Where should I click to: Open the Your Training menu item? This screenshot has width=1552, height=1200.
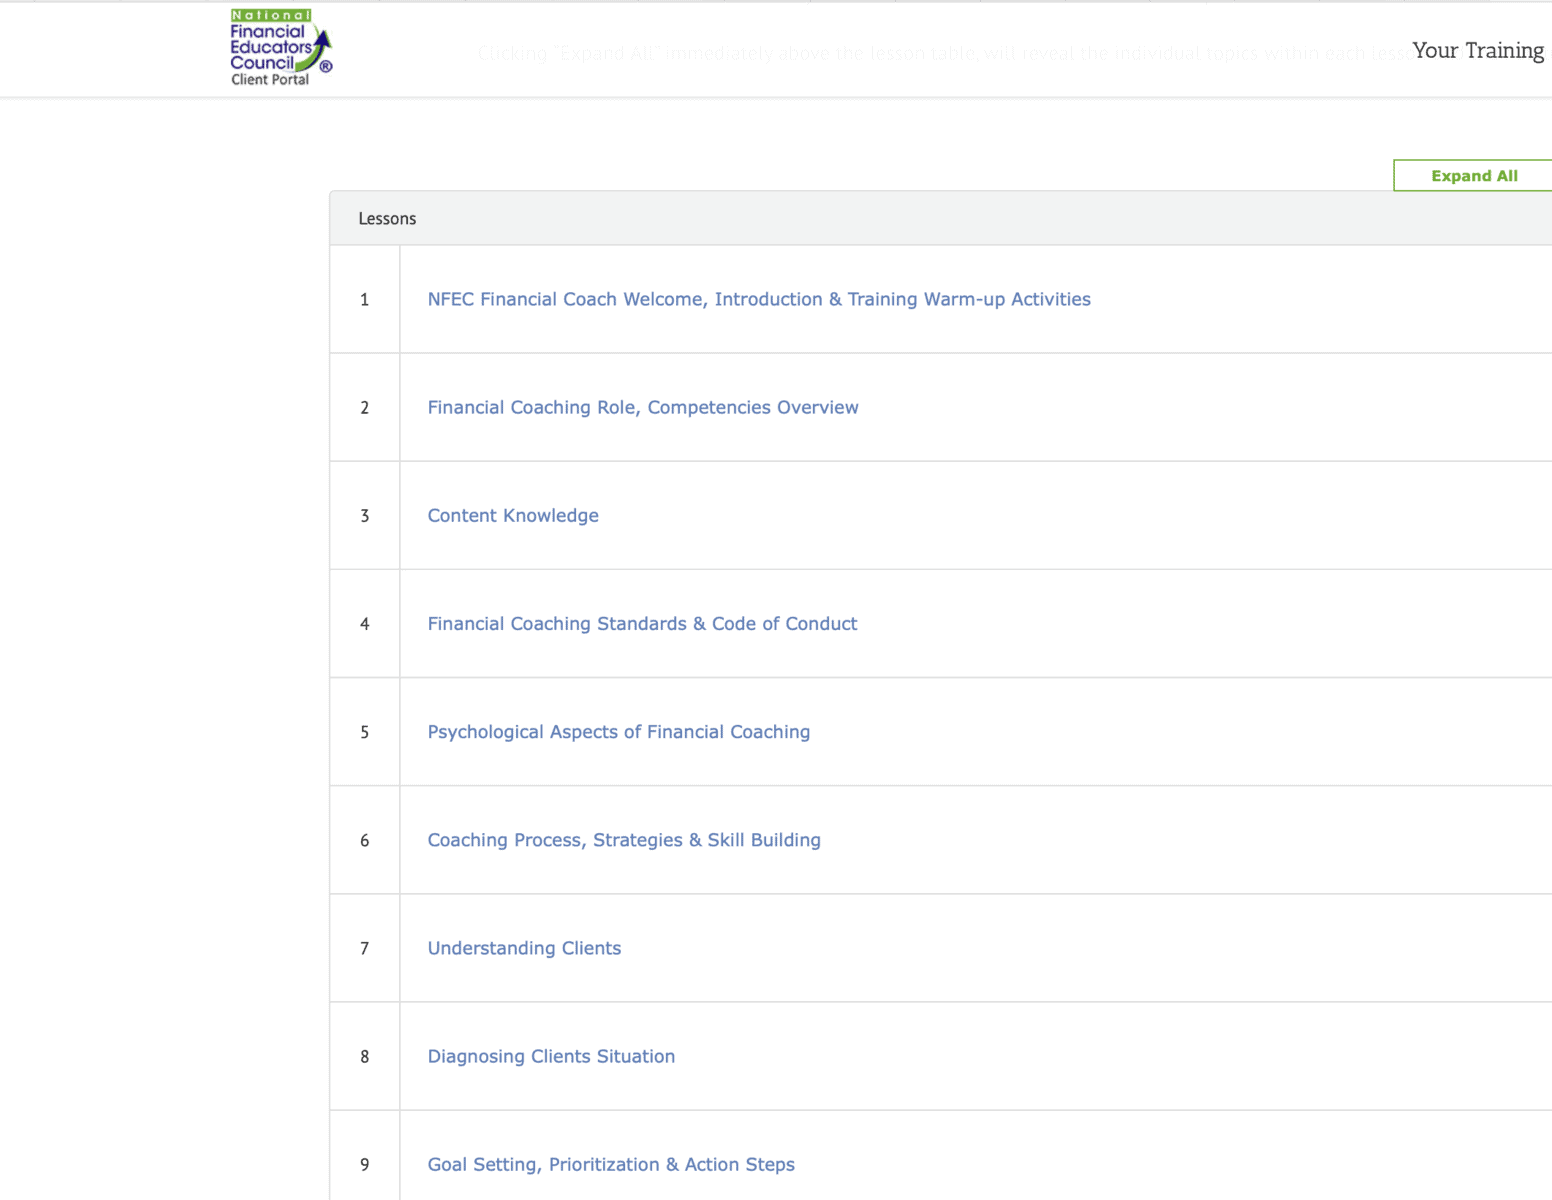(1477, 51)
